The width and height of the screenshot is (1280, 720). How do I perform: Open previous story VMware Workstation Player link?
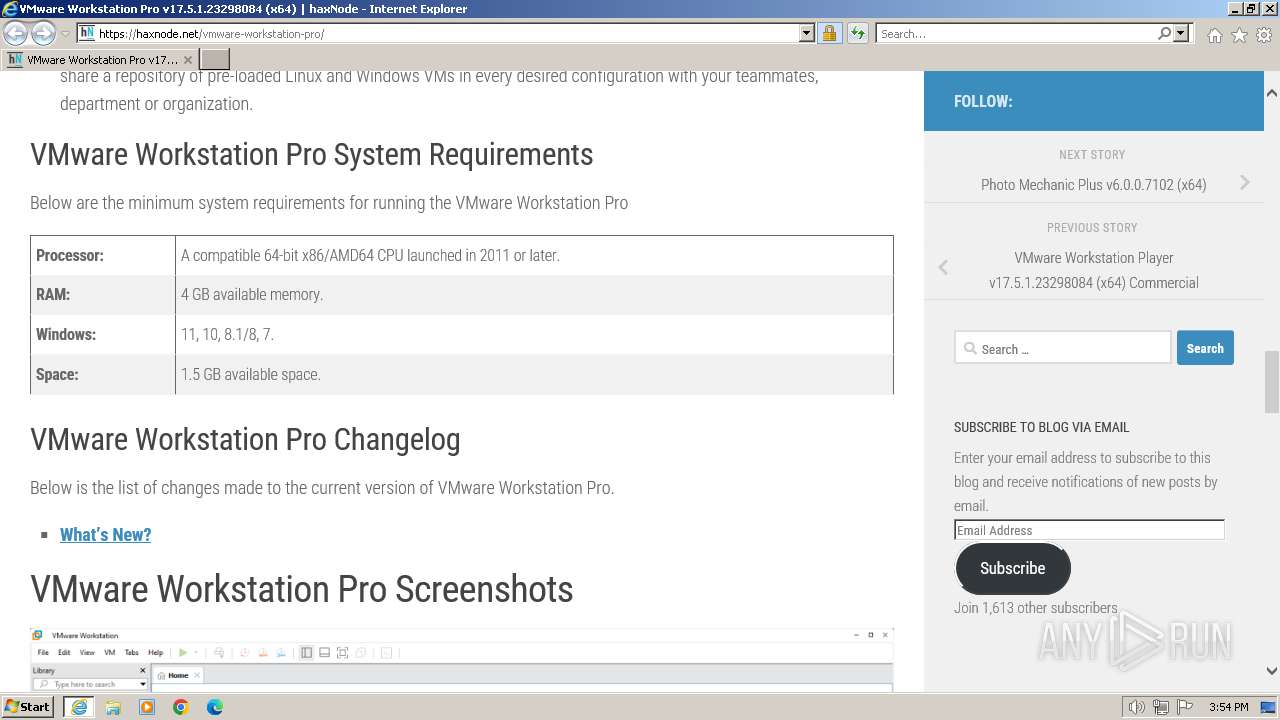[x=1093, y=270]
